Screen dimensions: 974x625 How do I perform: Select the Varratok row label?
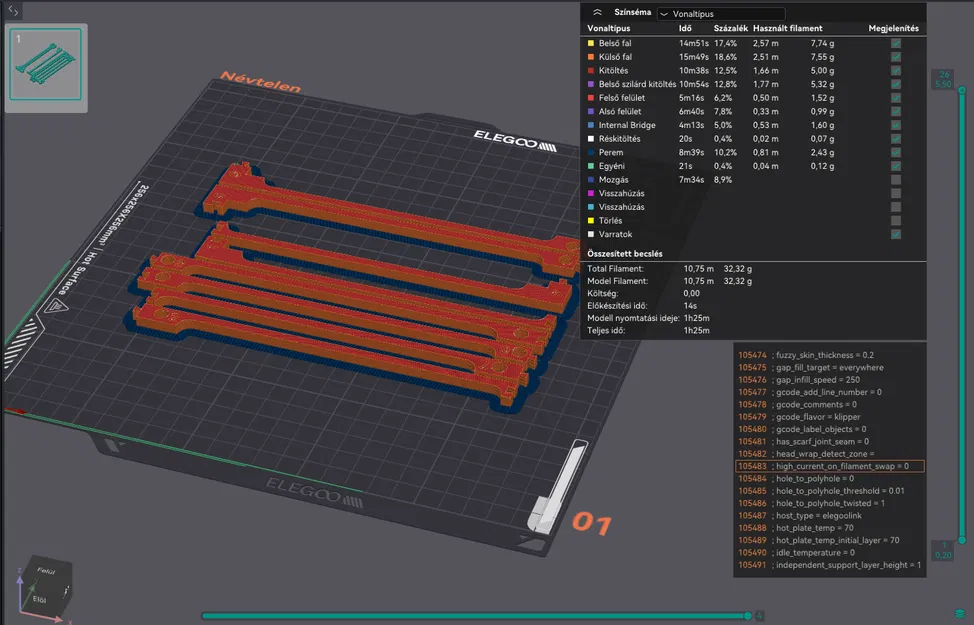616,235
